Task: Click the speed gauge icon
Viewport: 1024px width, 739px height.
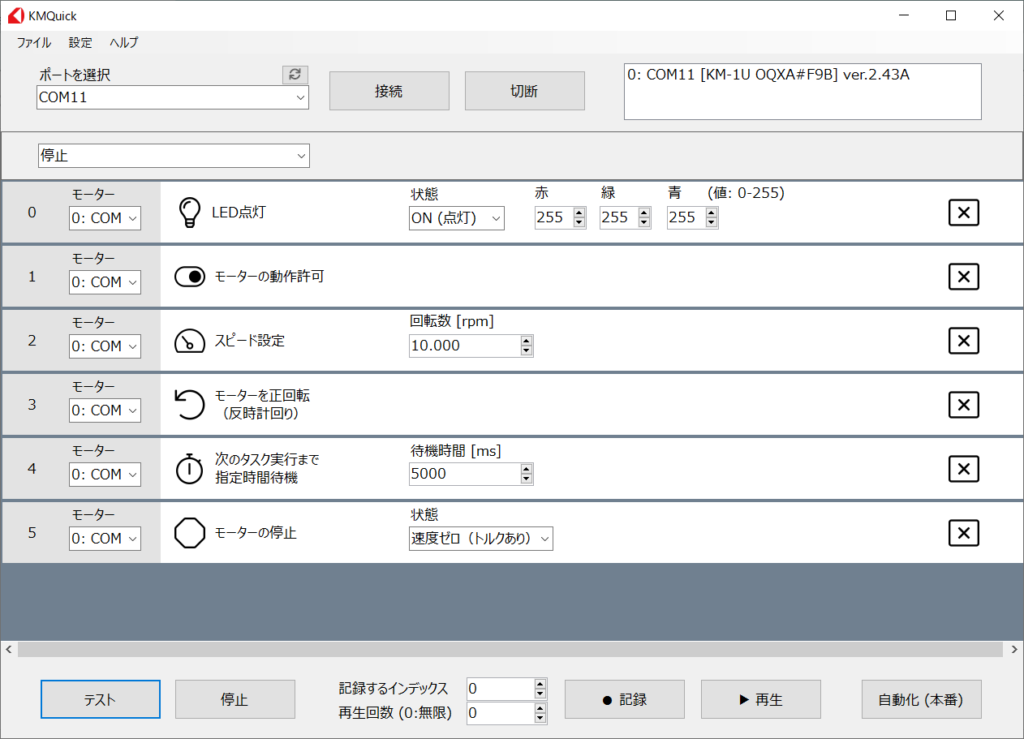Action: pos(189,341)
